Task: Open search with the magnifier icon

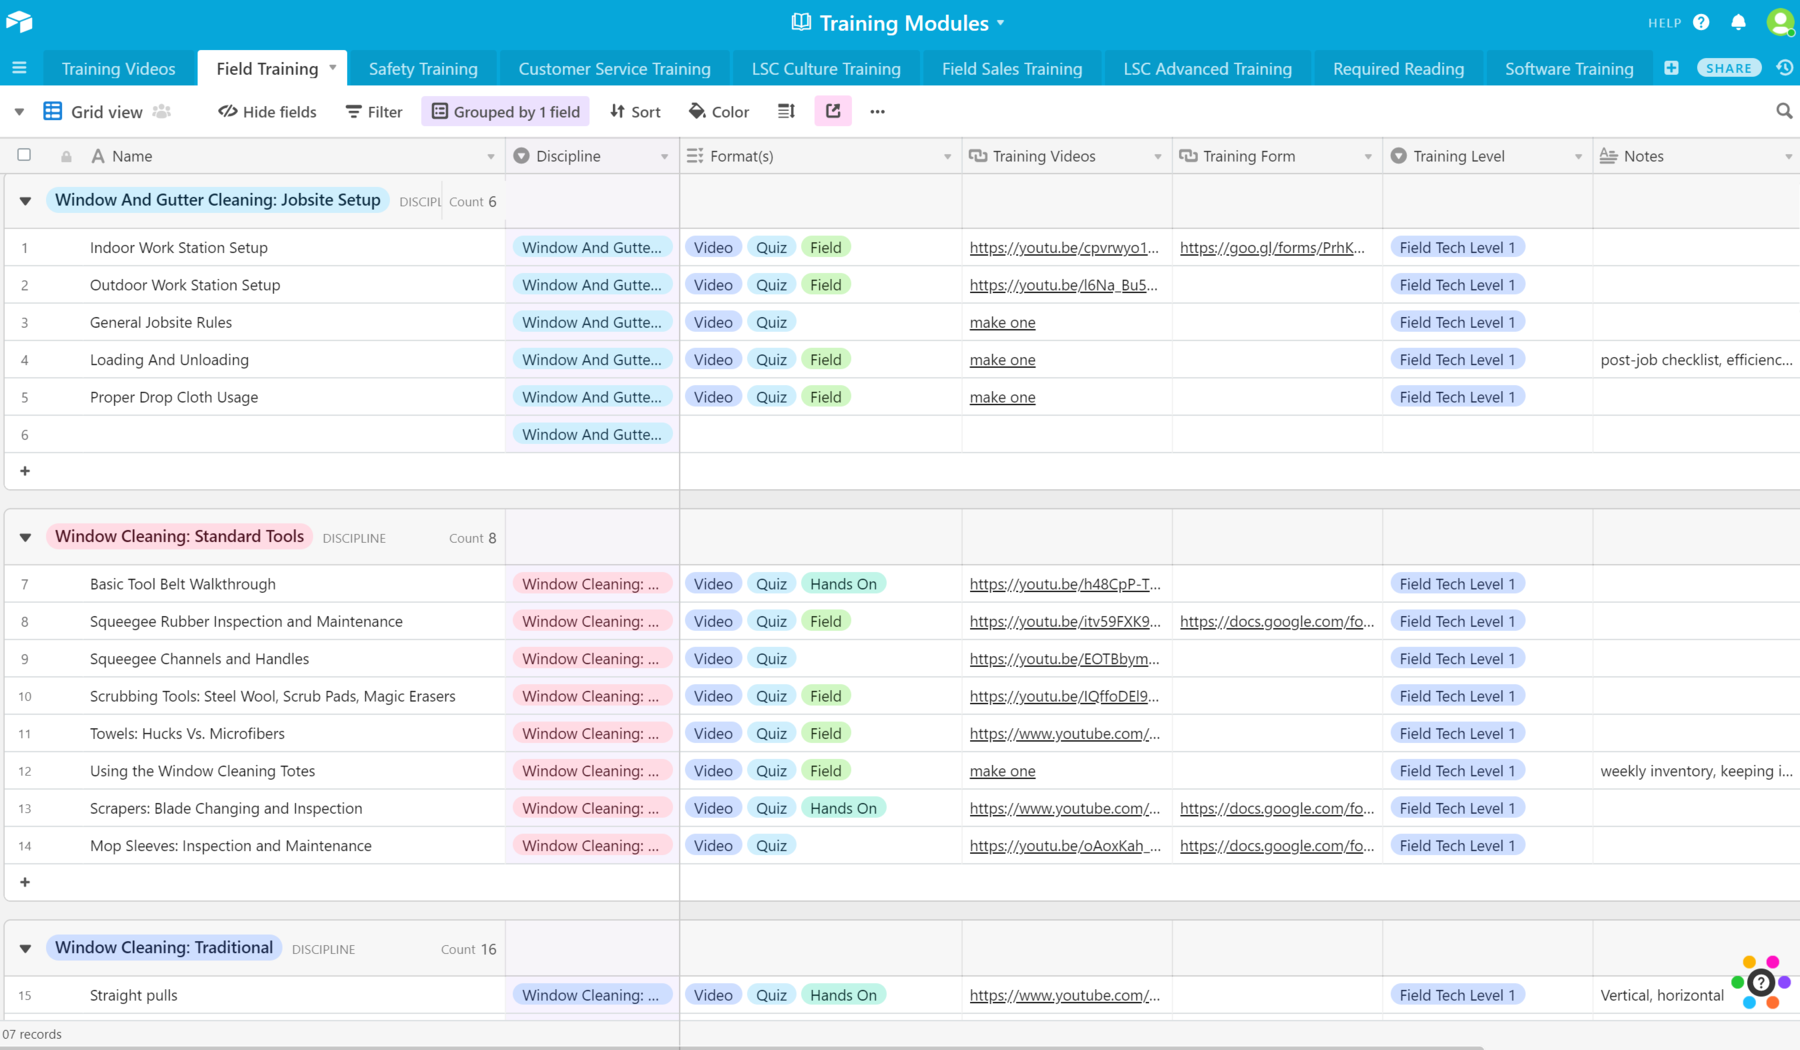Action: point(1784,111)
